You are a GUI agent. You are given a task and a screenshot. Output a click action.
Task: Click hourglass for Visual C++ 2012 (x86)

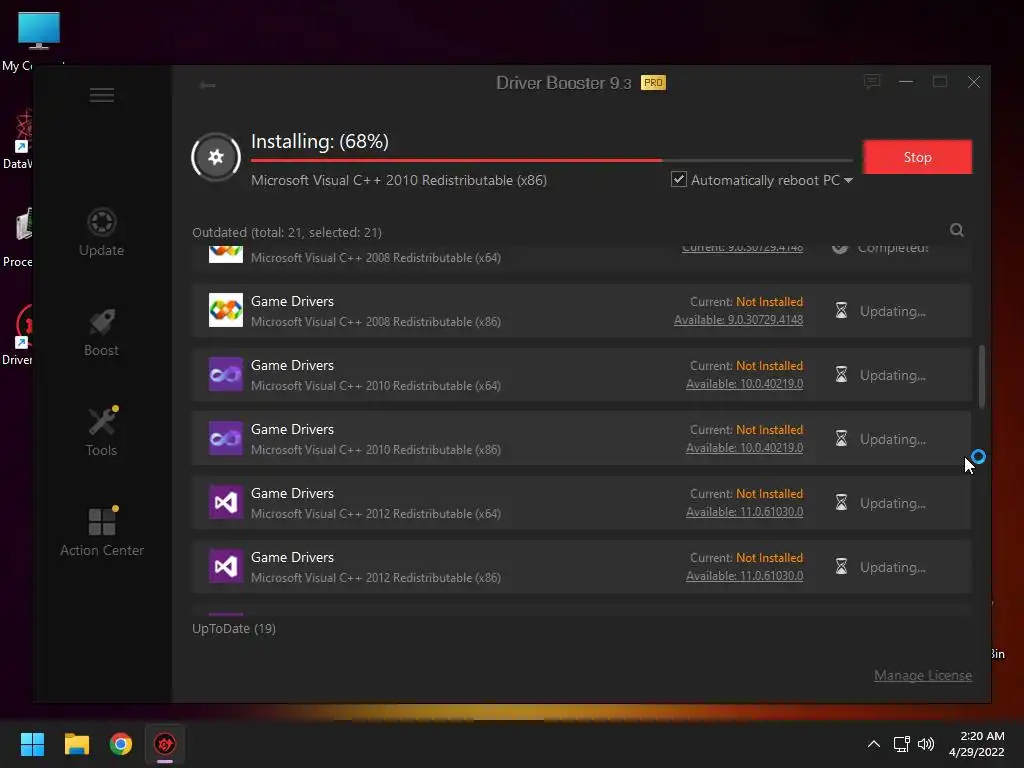point(841,566)
